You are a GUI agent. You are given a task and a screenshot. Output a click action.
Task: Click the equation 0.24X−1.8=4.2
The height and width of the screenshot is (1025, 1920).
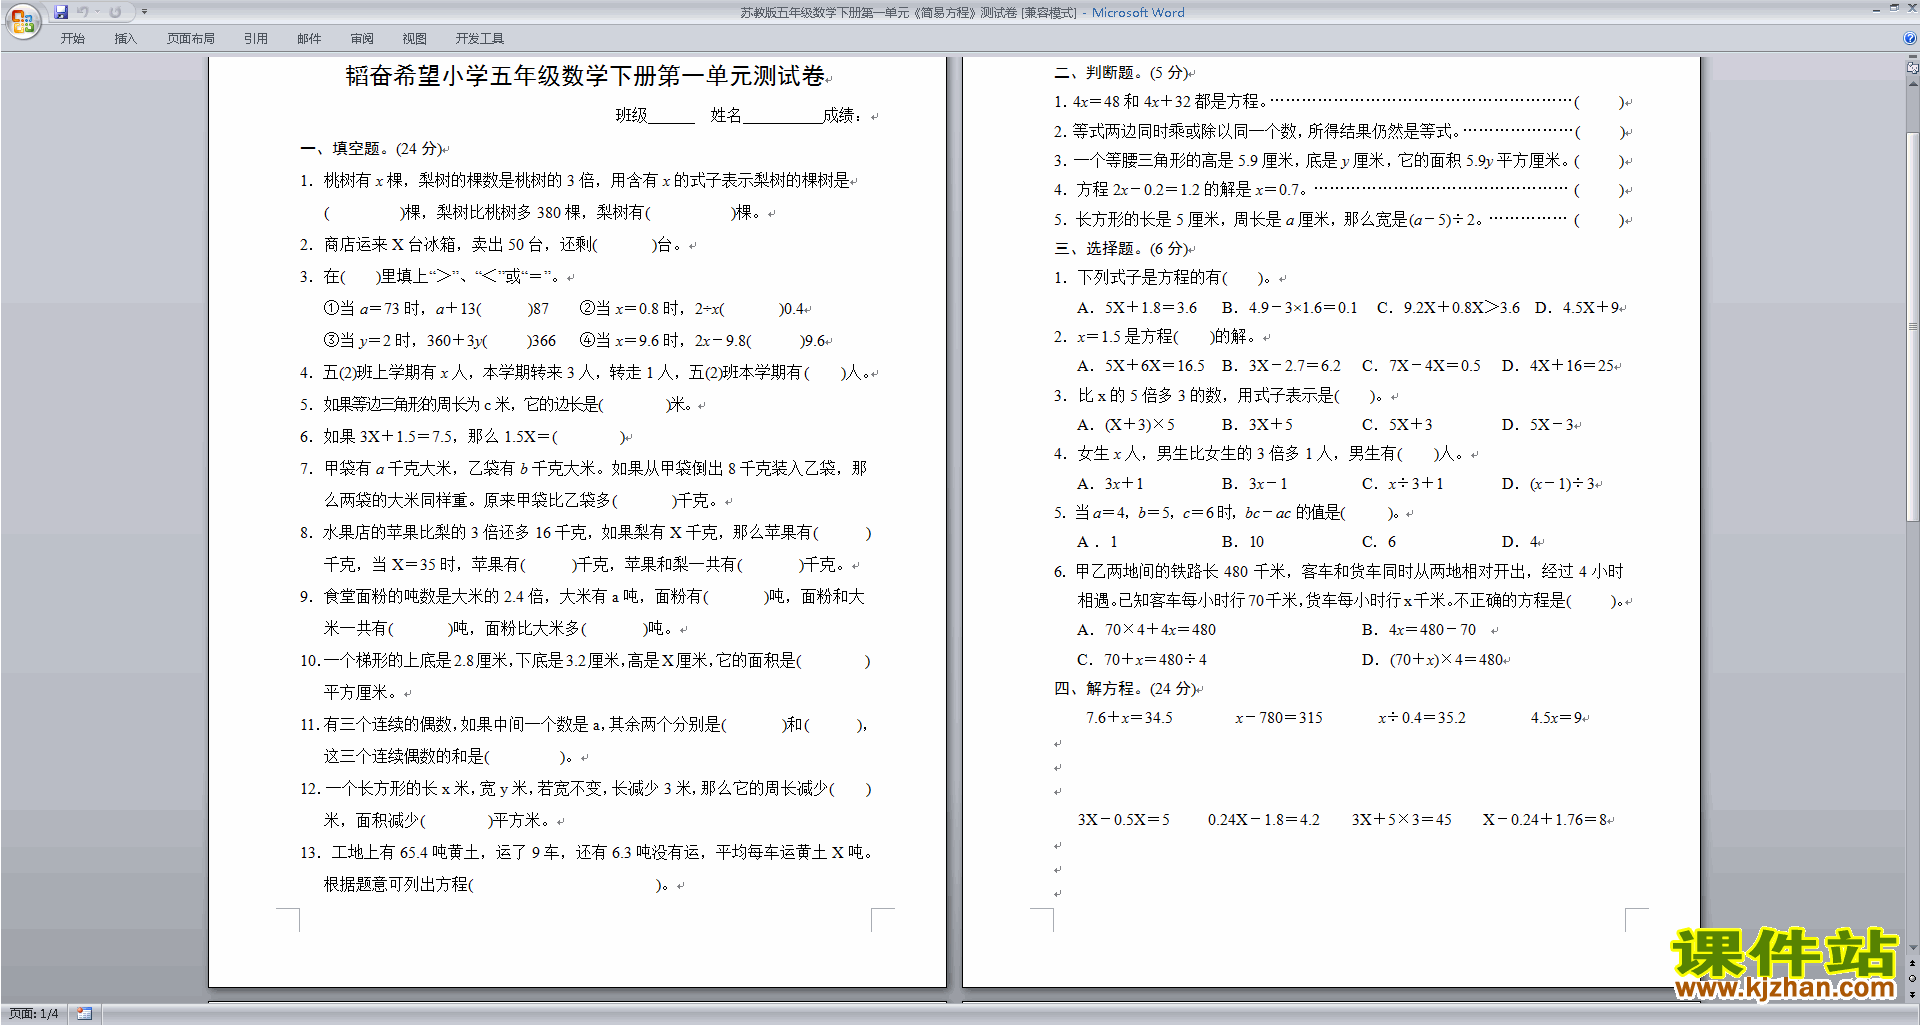1263,820
